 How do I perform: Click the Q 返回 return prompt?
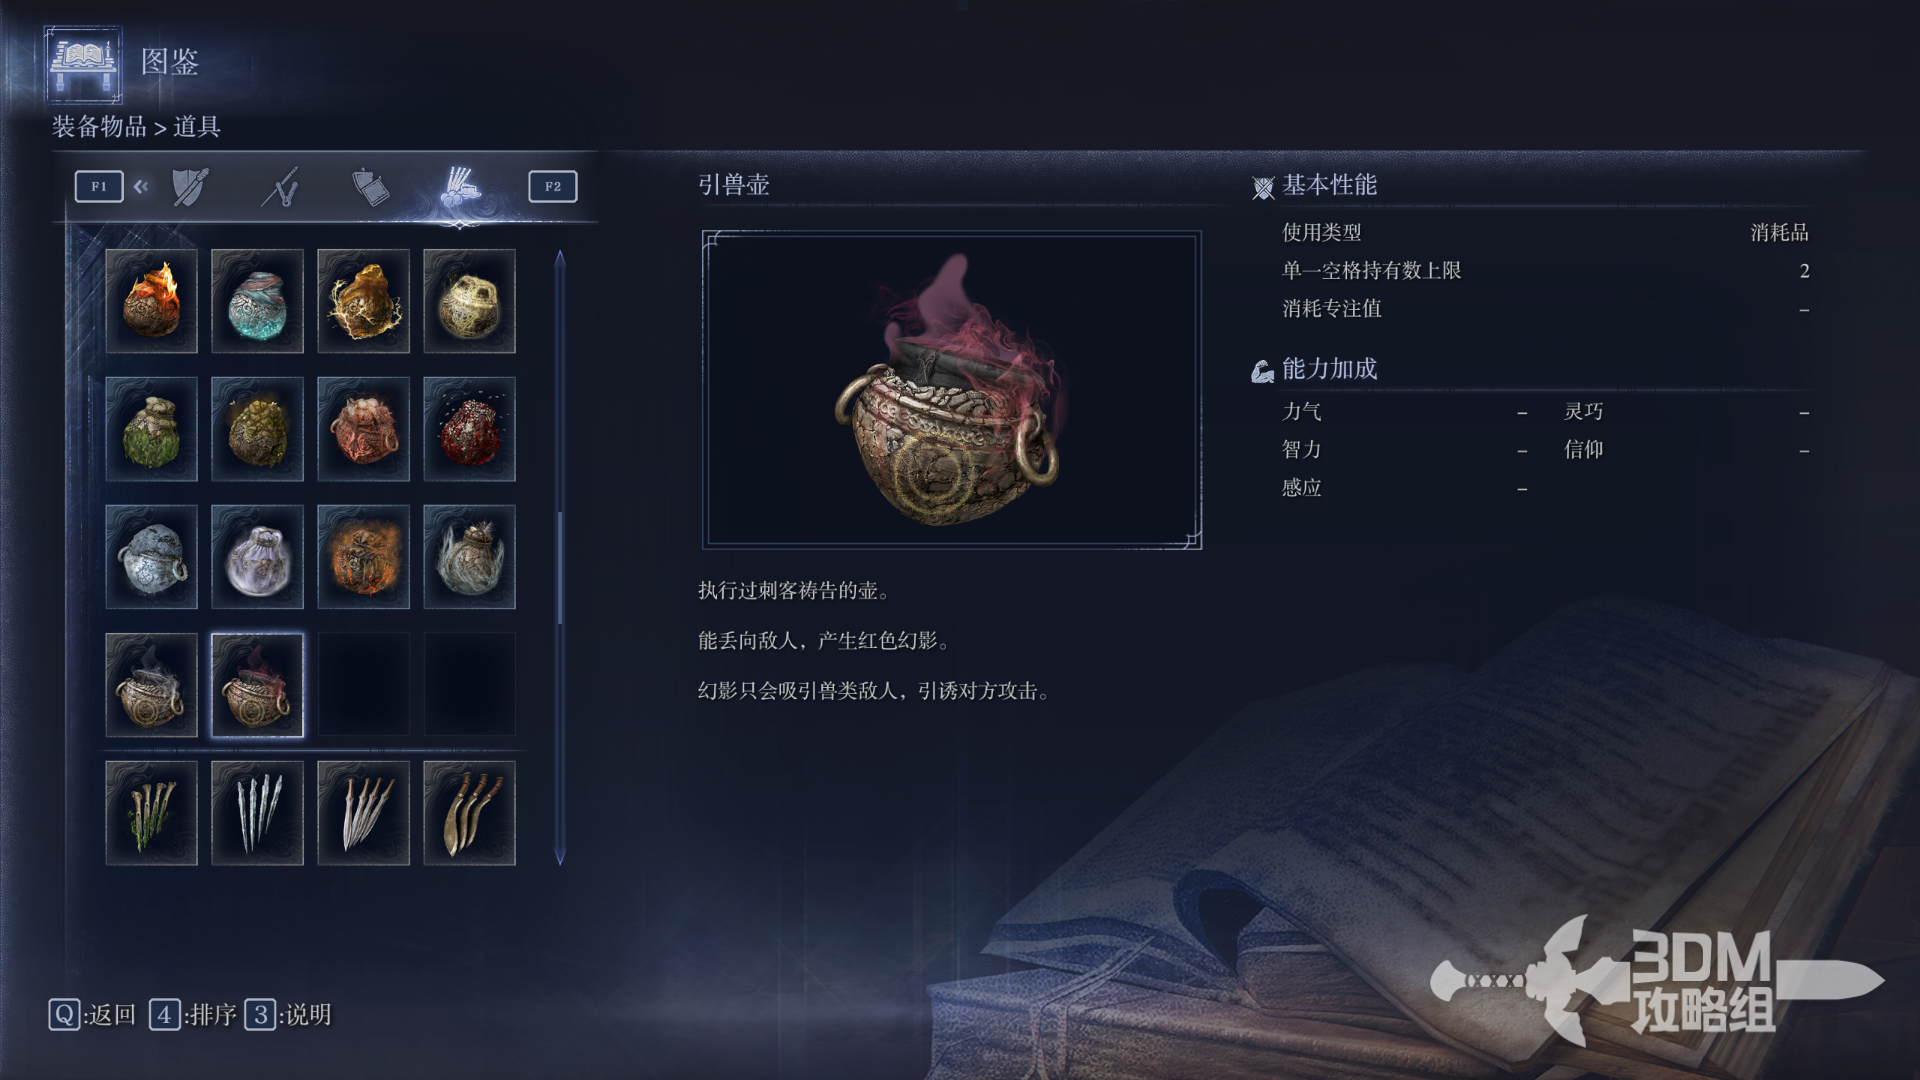coord(92,1015)
